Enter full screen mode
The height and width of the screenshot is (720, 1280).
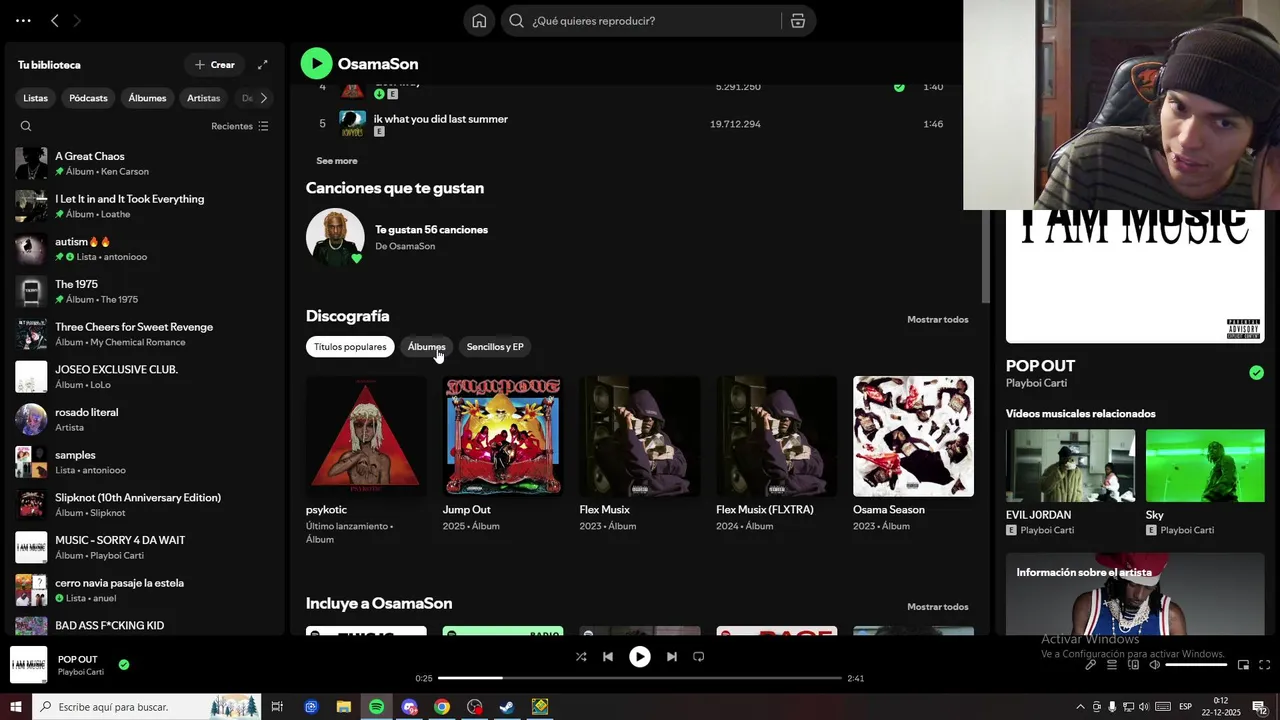[x=1264, y=665]
